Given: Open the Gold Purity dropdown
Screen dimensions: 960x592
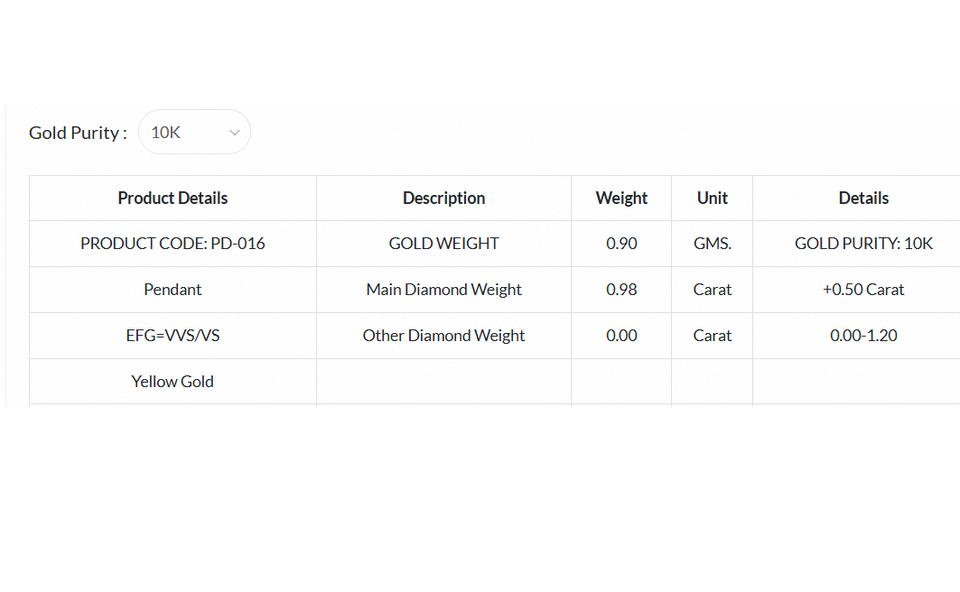Looking at the screenshot, I should coord(193,132).
